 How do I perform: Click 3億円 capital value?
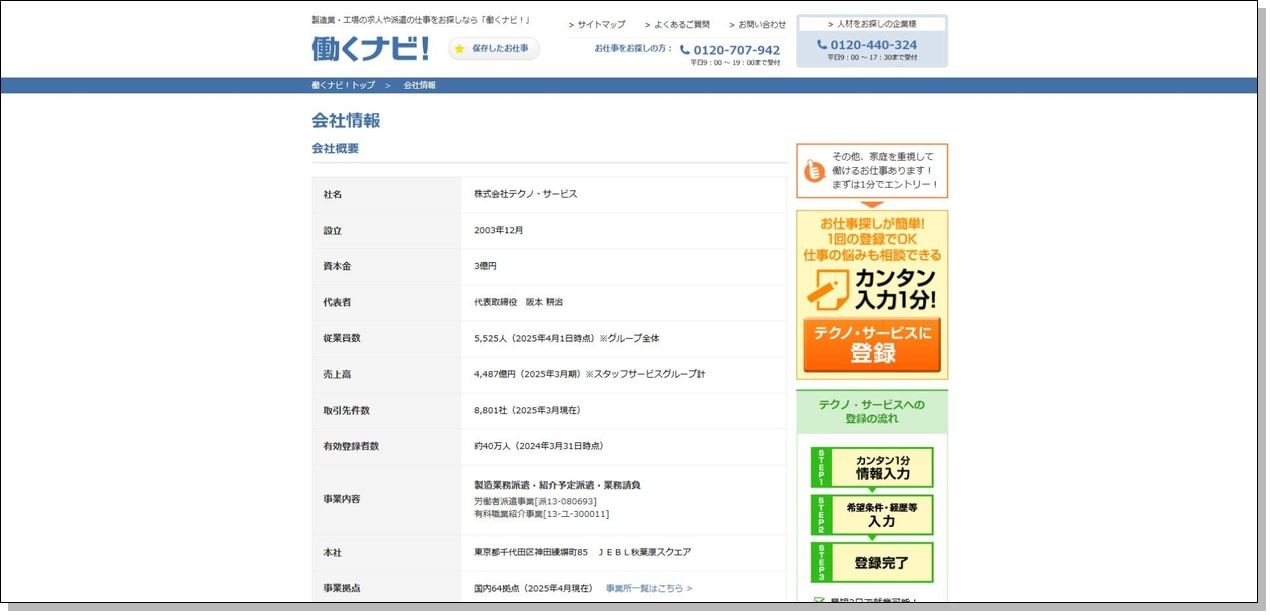pos(485,266)
